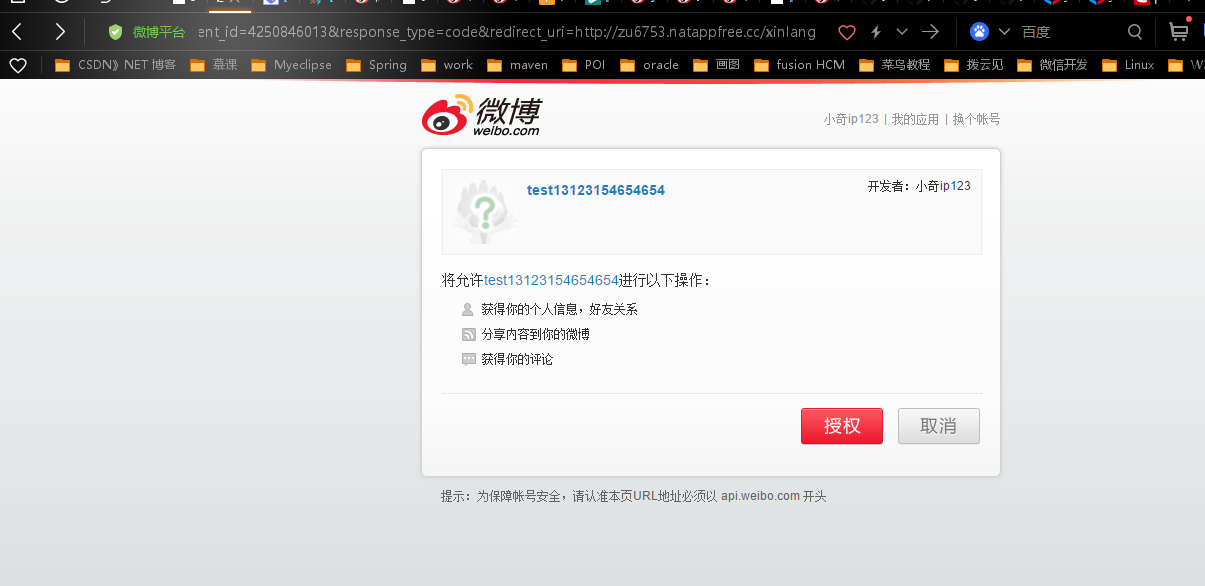Open the oracle bookmark folder

[649, 65]
